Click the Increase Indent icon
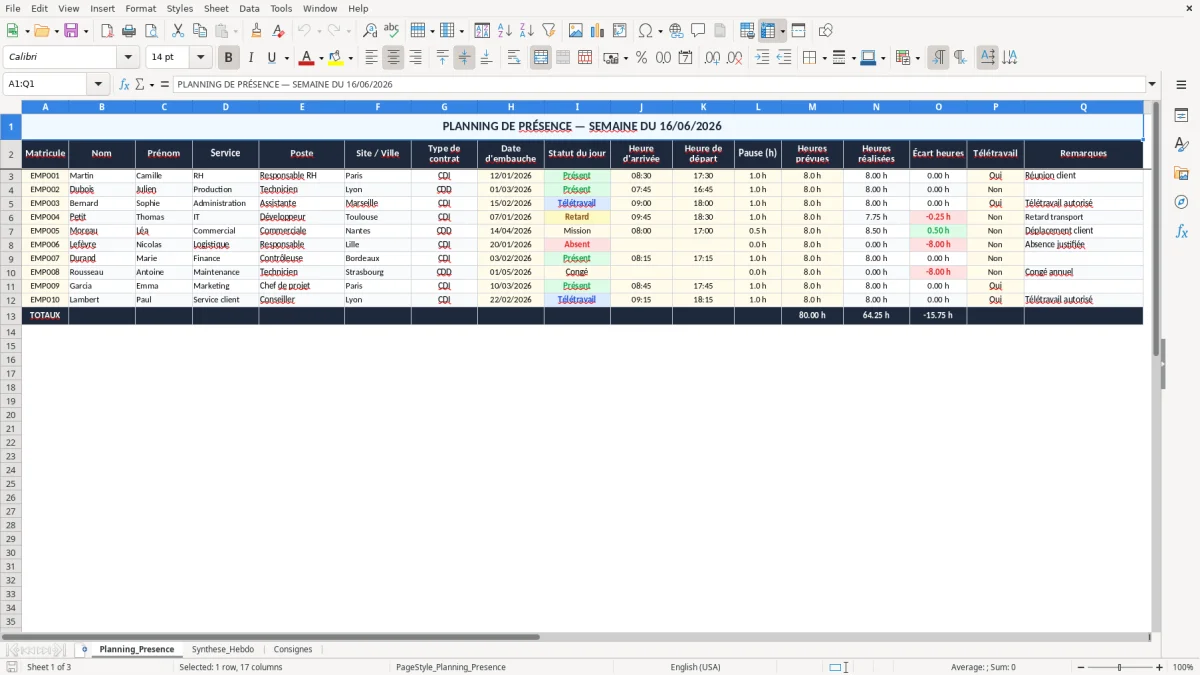 tap(763, 58)
